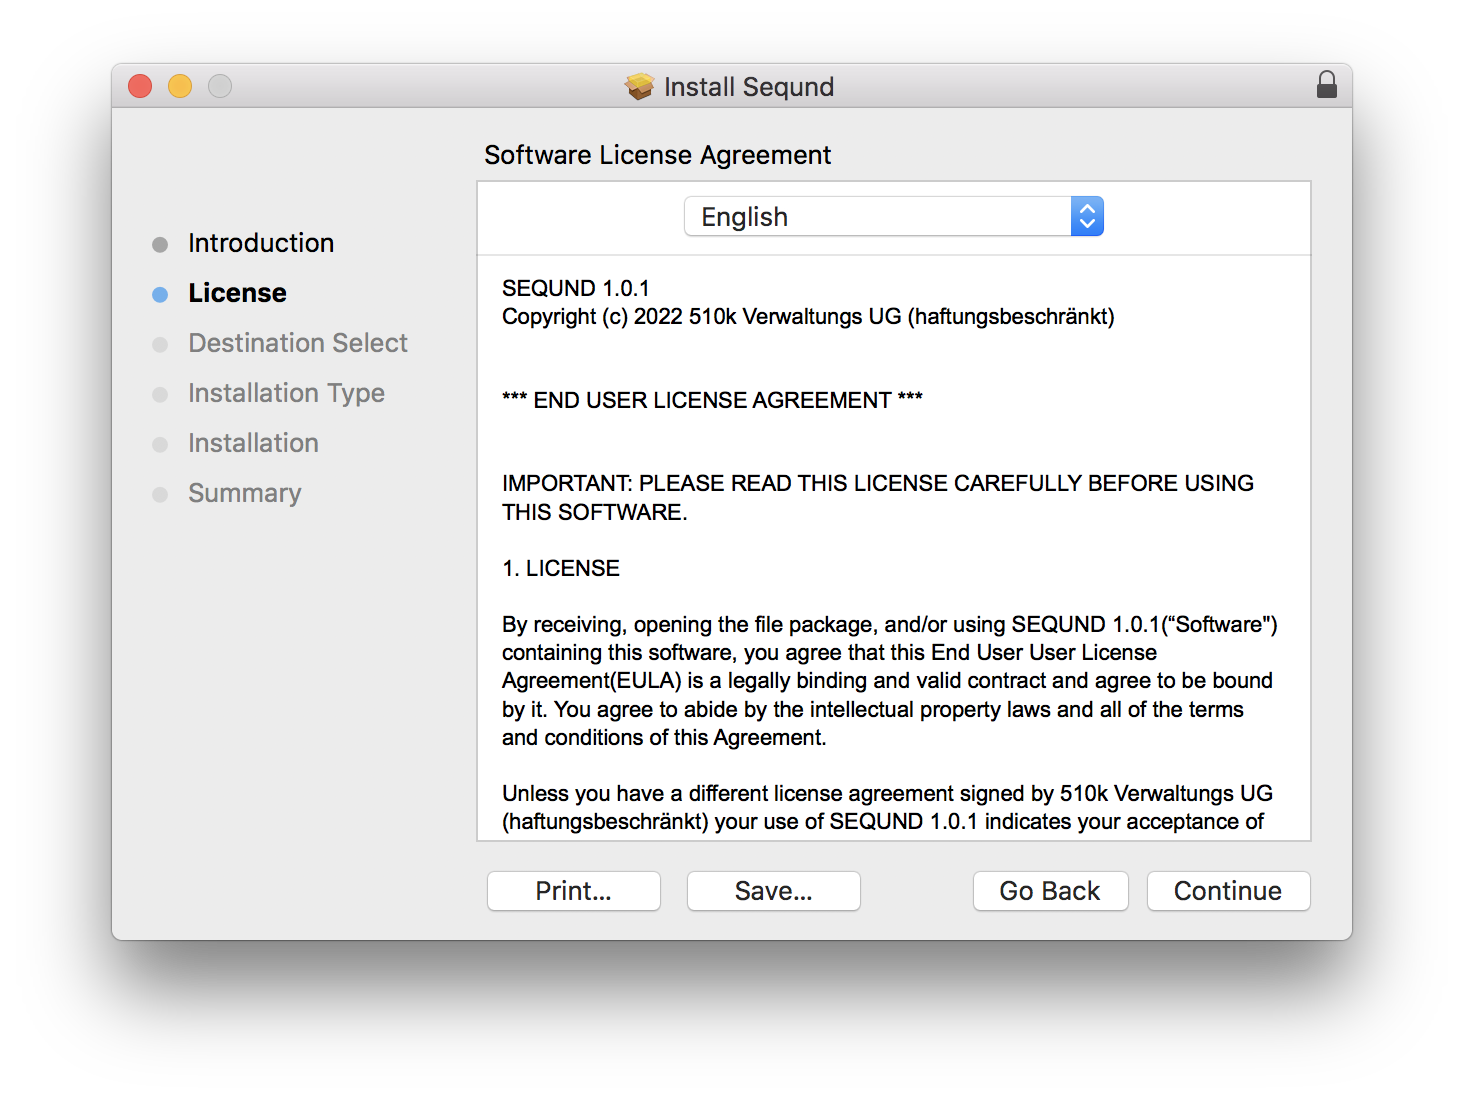Click the "*** END USER LICENSE AGREEMENT ***" line
Screen dimensions: 1464x1100
[712, 400]
